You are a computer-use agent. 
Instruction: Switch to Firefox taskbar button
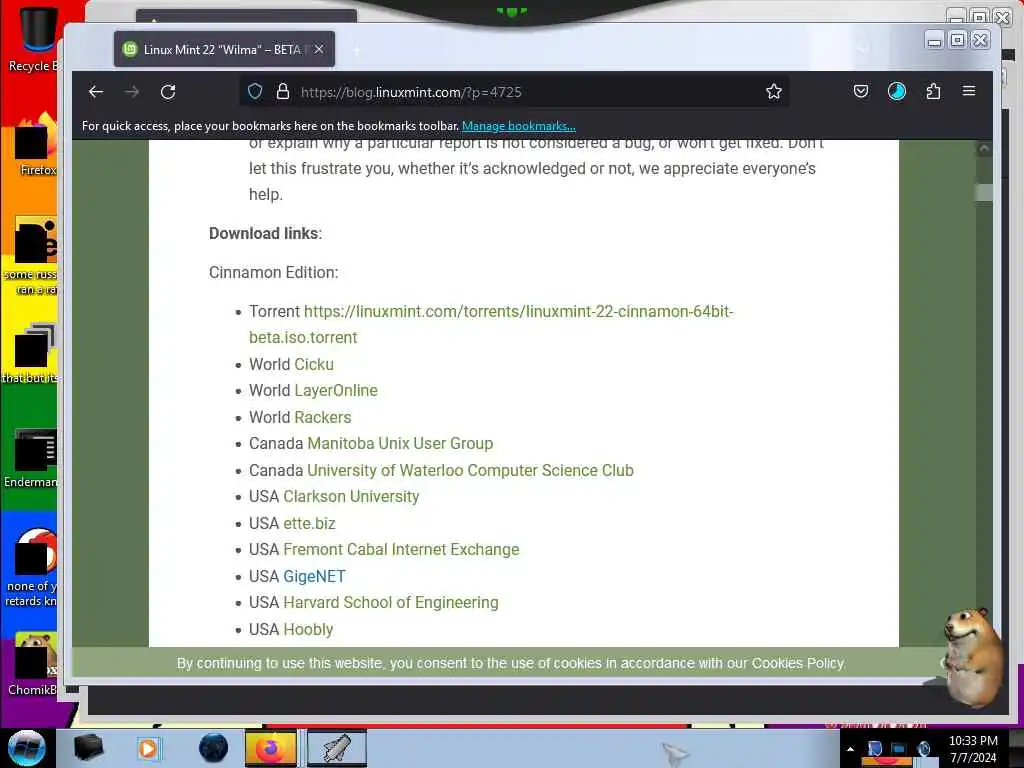(x=271, y=748)
